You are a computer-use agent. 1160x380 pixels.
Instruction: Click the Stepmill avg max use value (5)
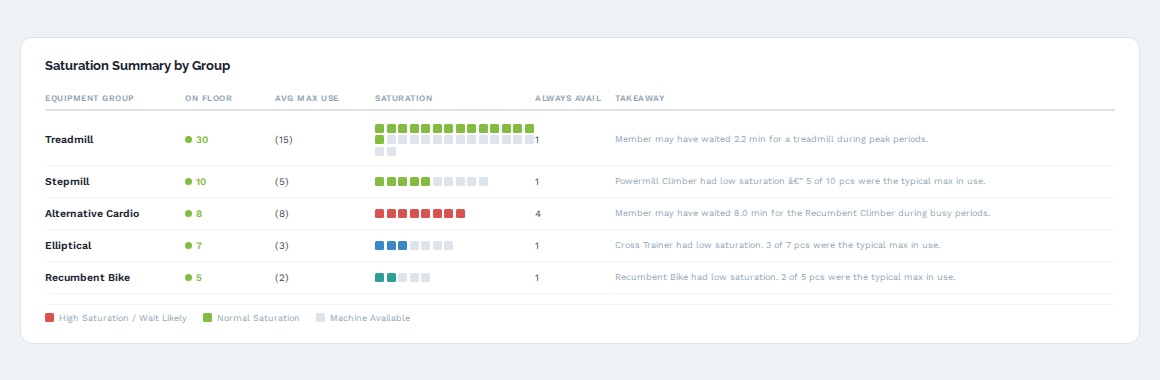[282, 182]
